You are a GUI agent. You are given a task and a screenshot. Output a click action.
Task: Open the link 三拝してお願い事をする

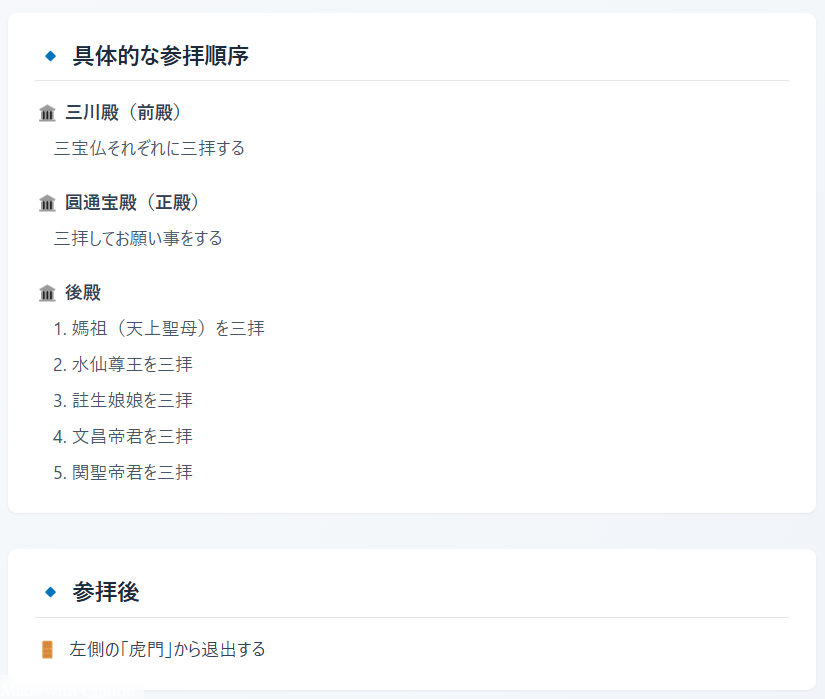pos(139,238)
